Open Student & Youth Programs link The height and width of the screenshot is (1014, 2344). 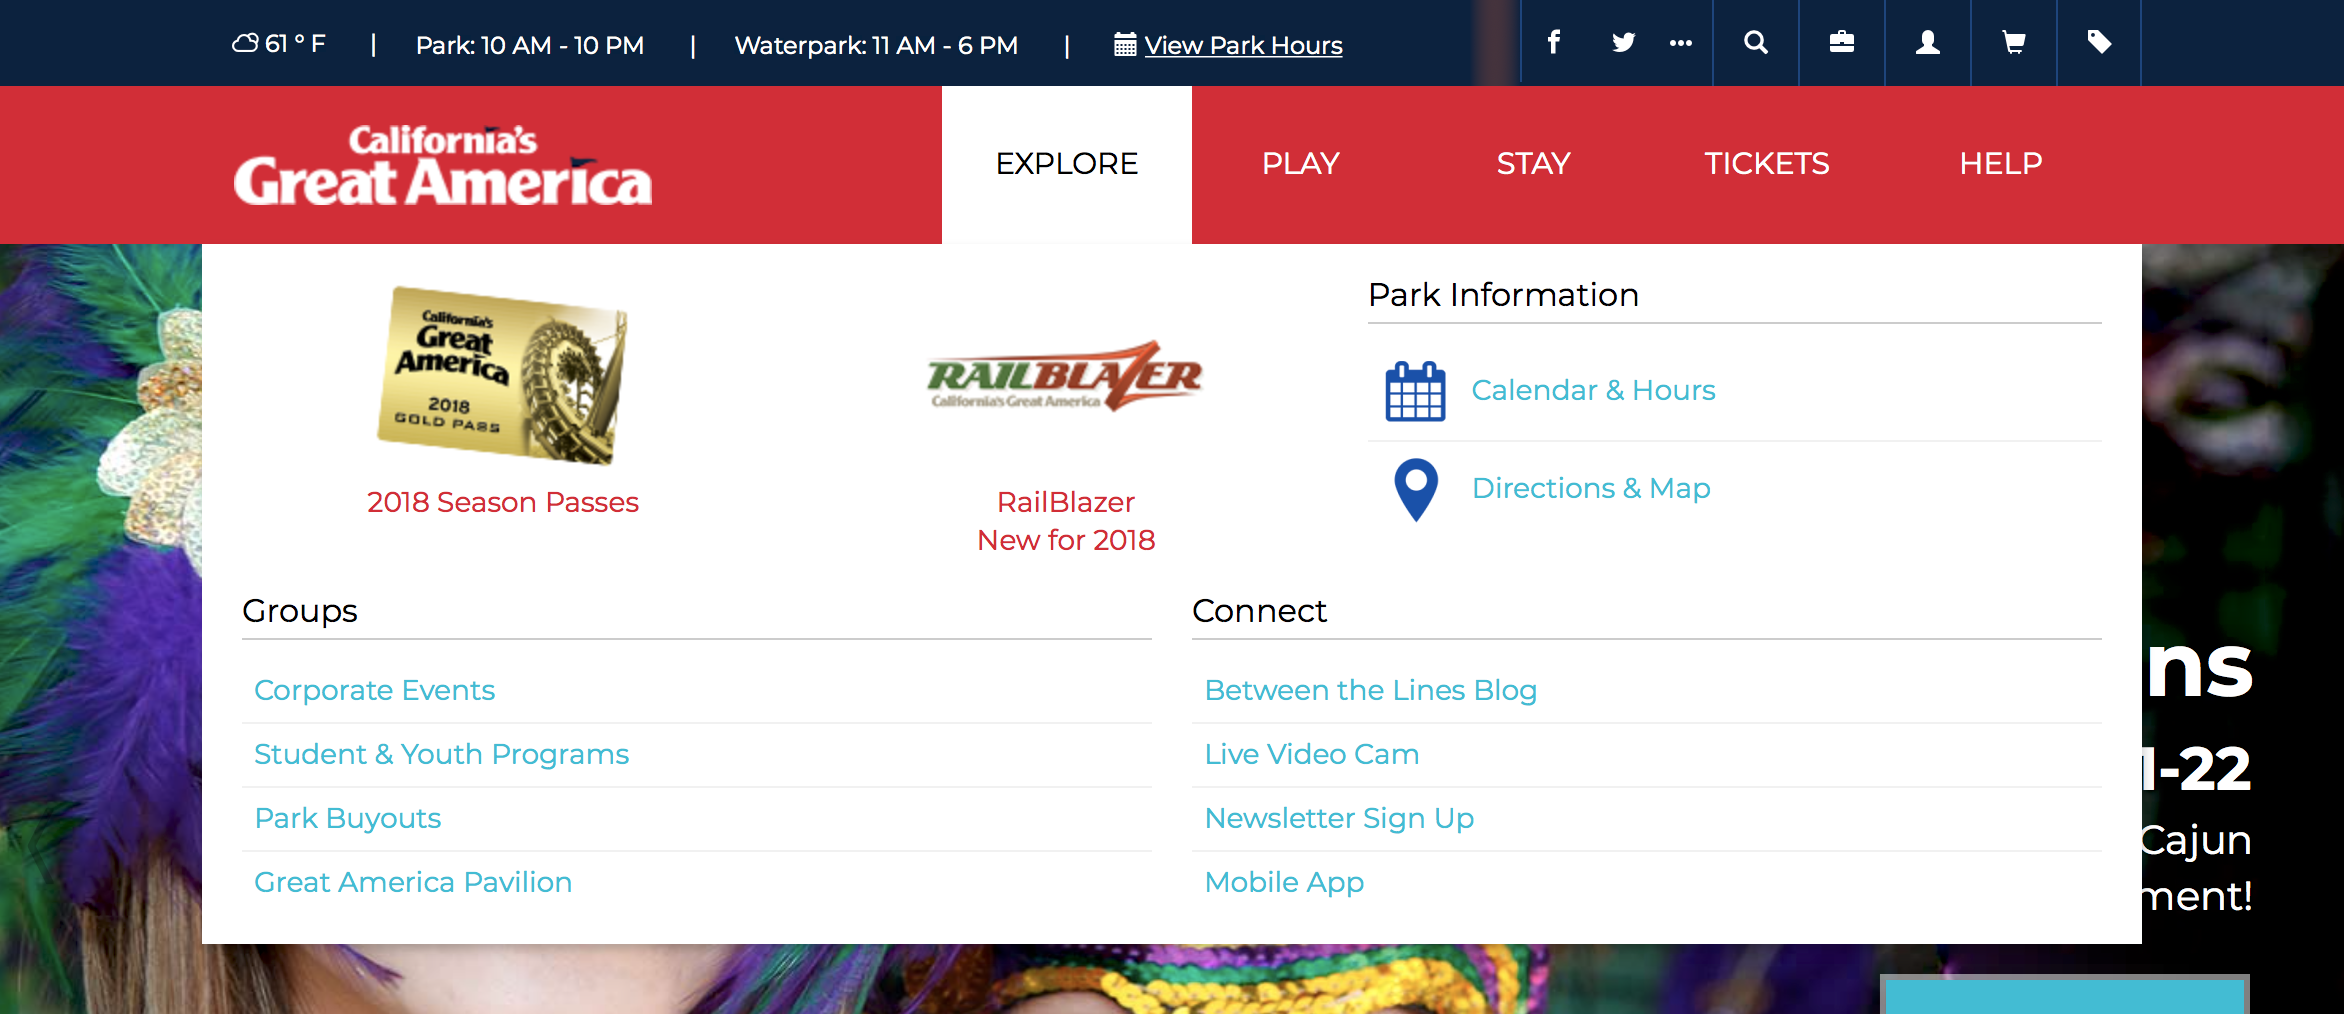(441, 754)
